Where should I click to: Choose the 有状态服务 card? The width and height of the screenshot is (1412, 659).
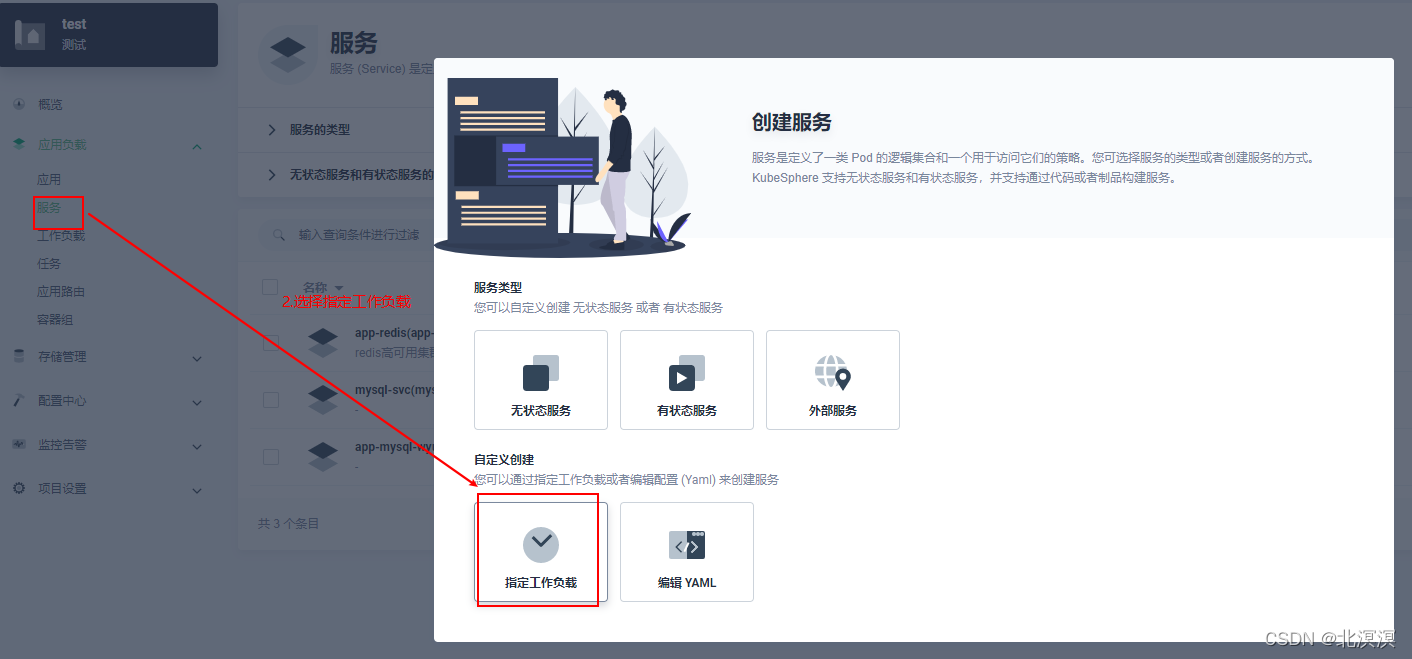(x=687, y=380)
